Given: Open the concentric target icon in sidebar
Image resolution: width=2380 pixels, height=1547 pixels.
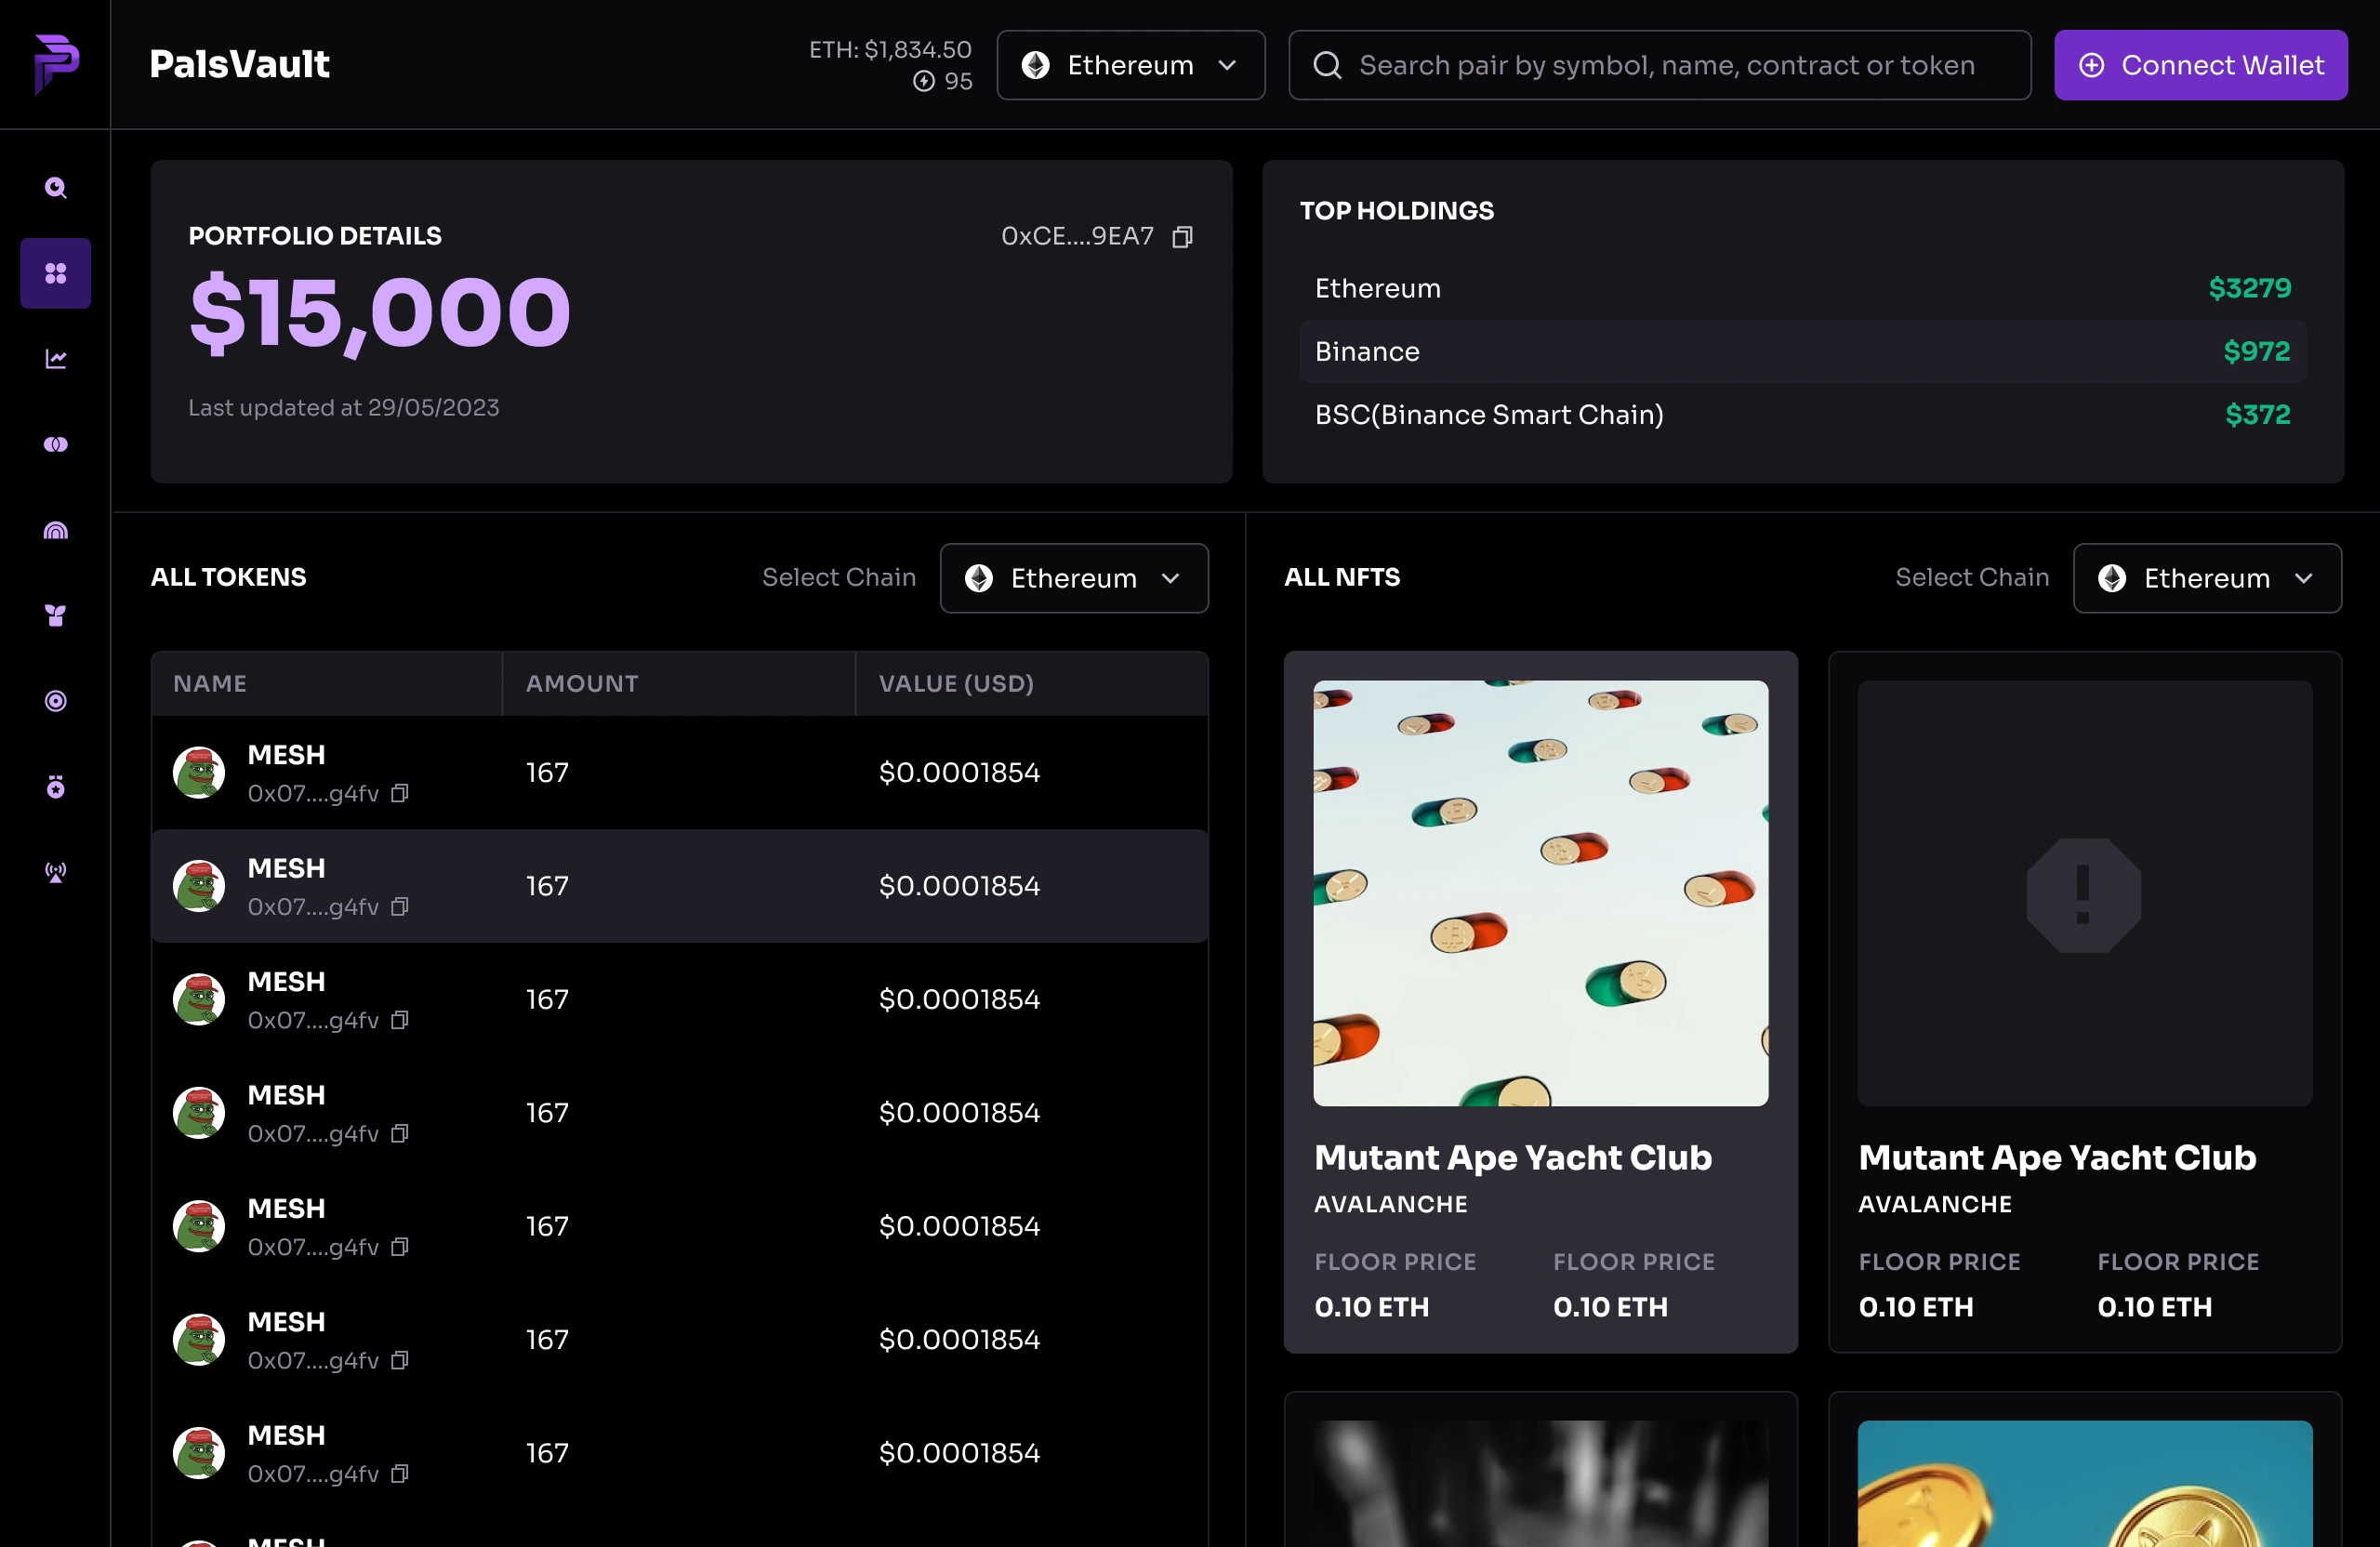Looking at the screenshot, I should coord(56,701).
